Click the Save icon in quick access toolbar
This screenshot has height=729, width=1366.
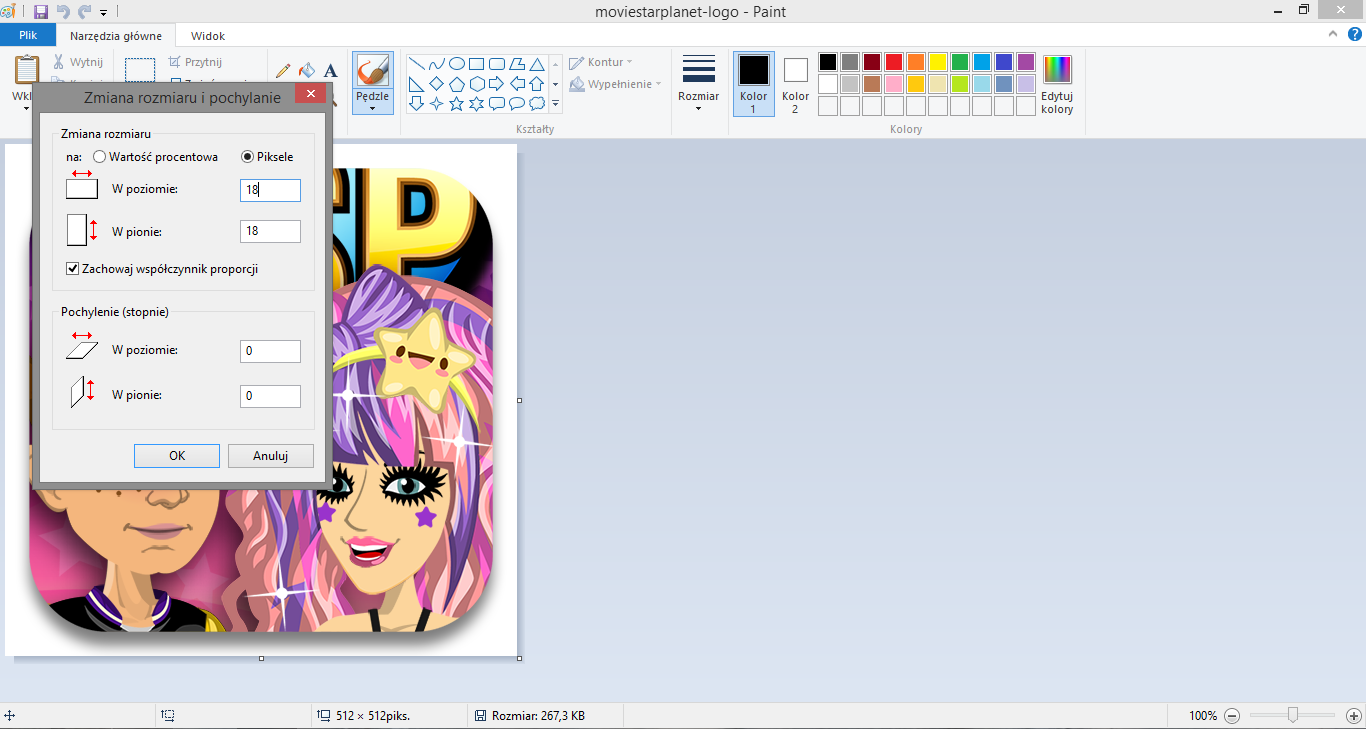[x=41, y=12]
